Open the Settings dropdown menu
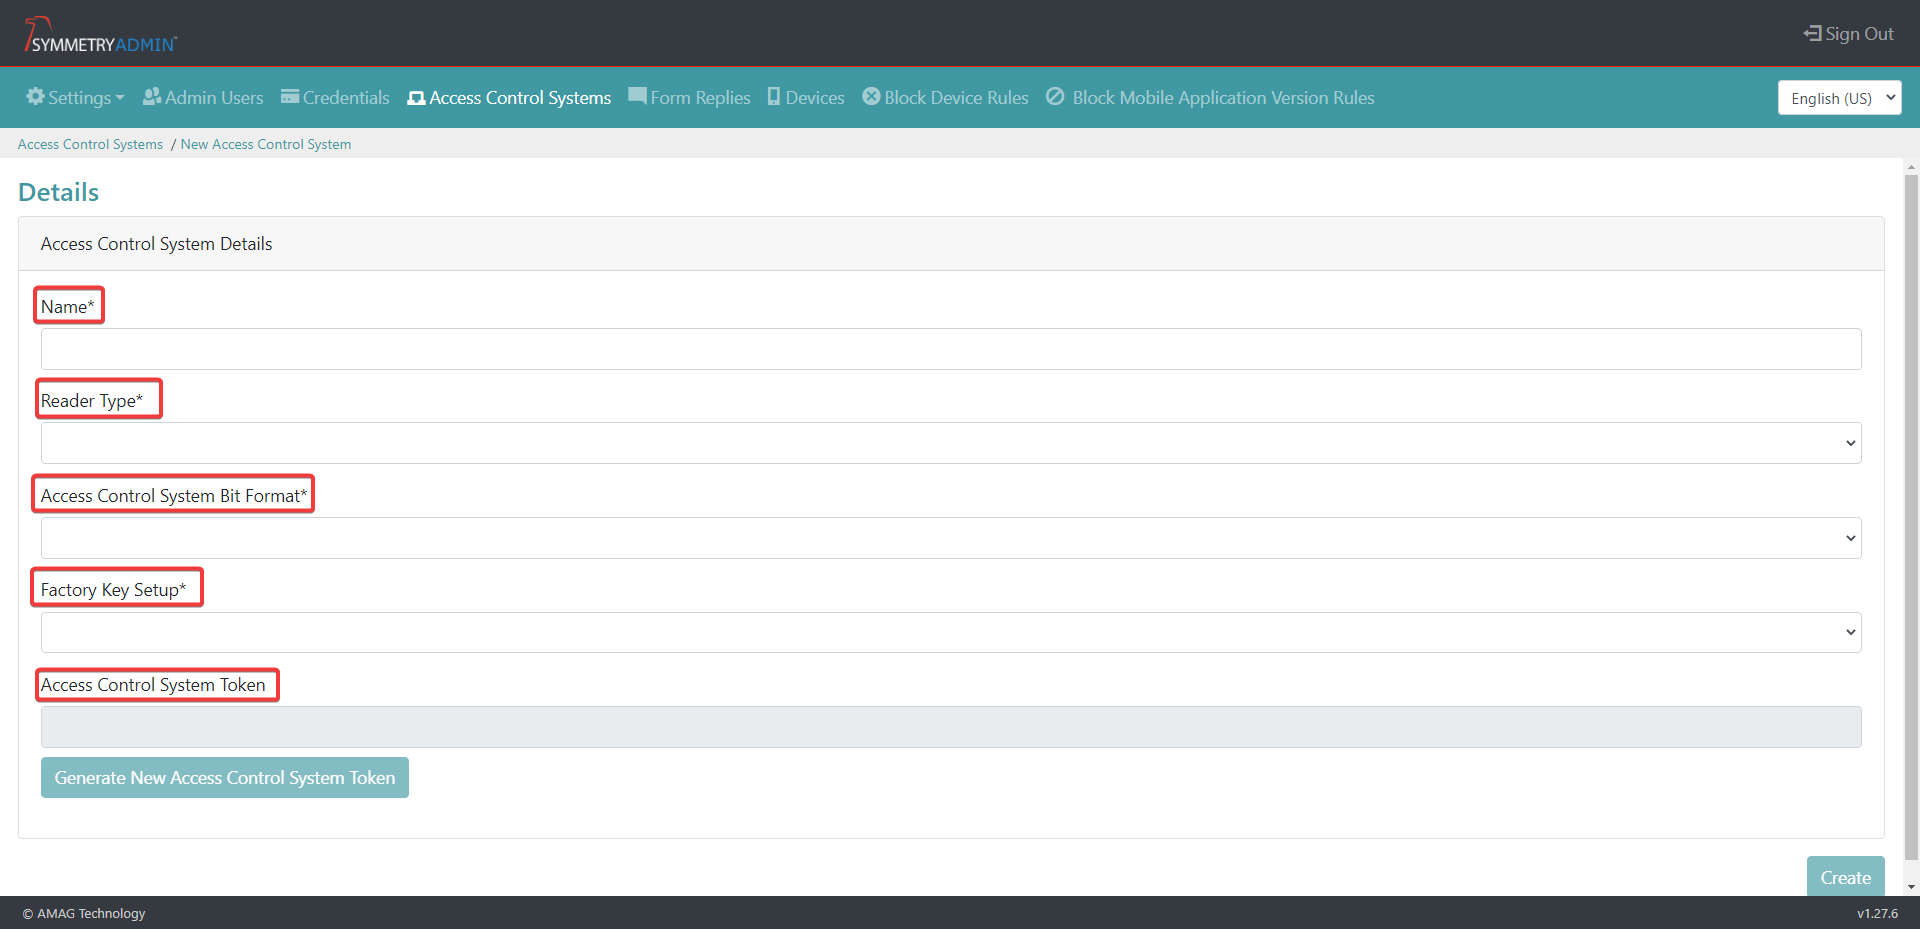This screenshot has height=929, width=1920. pyautogui.click(x=76, y=97)
